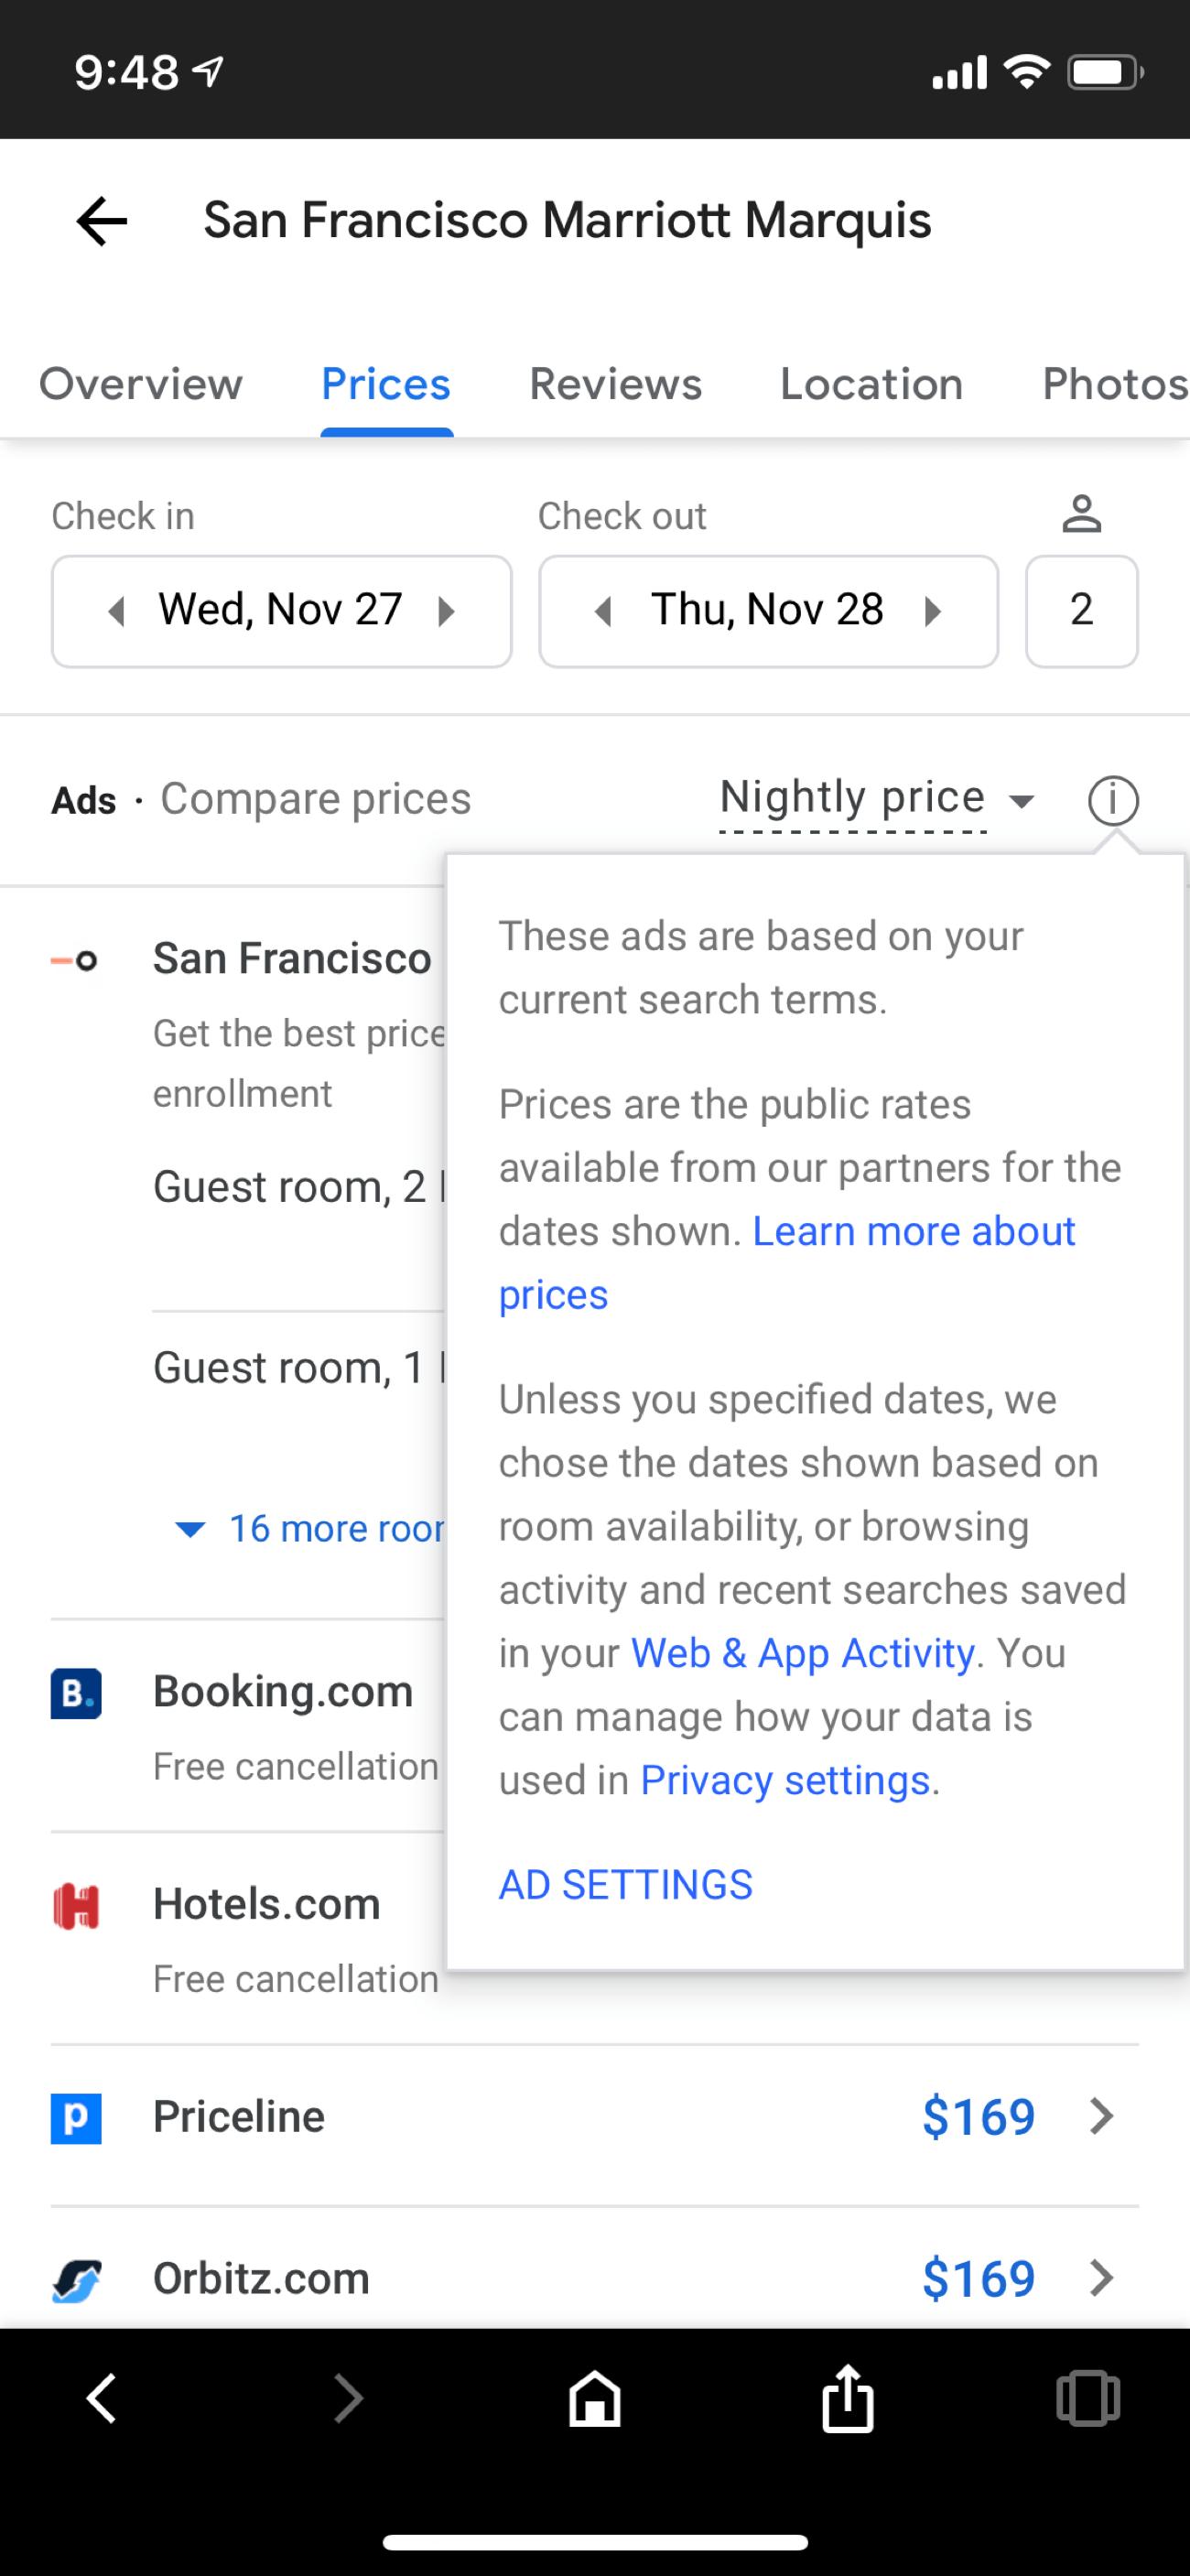Tap the Priceline logo icon
This screenshot has width=1190, height=2576.
[76, 2117]
